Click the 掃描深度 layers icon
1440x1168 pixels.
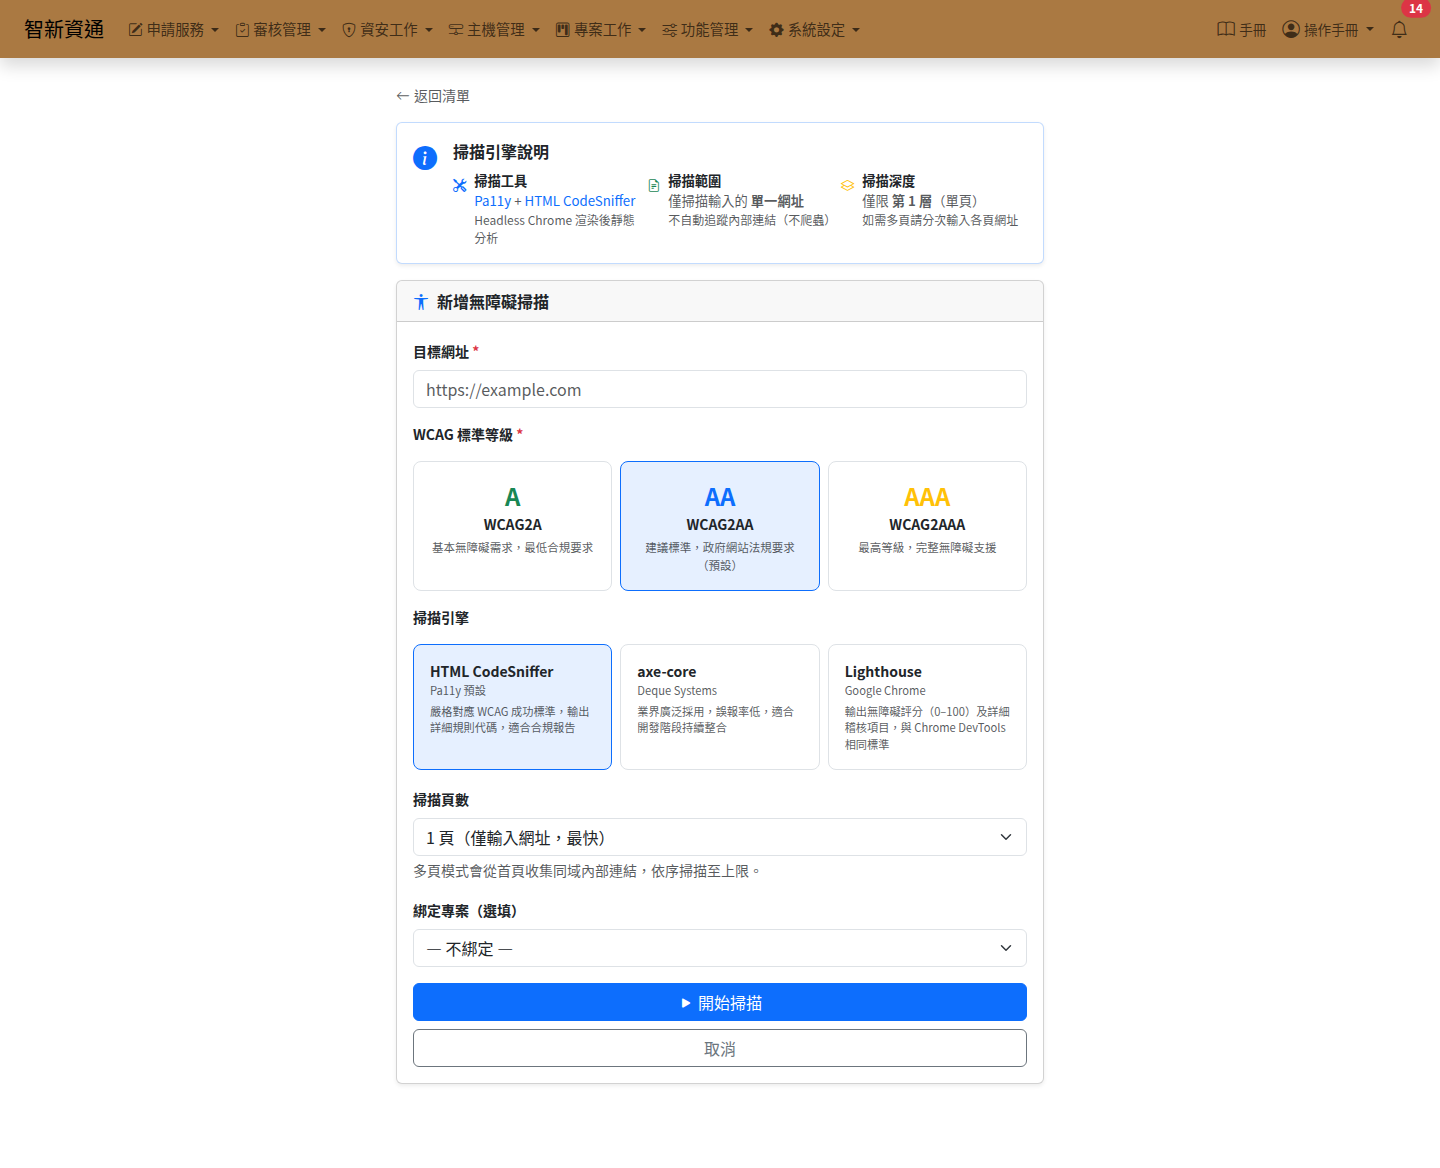point(848,185)
